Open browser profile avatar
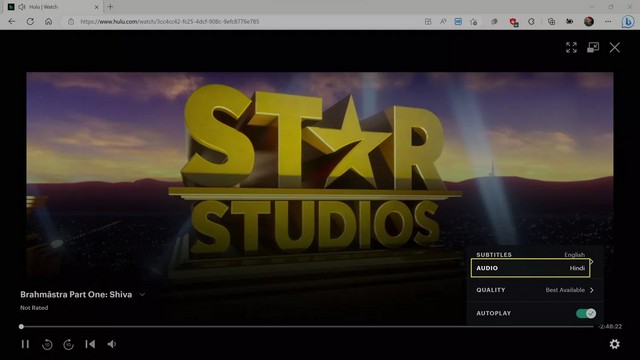The width and height of the screenshot is (640, 360). [x=589, y=21]
